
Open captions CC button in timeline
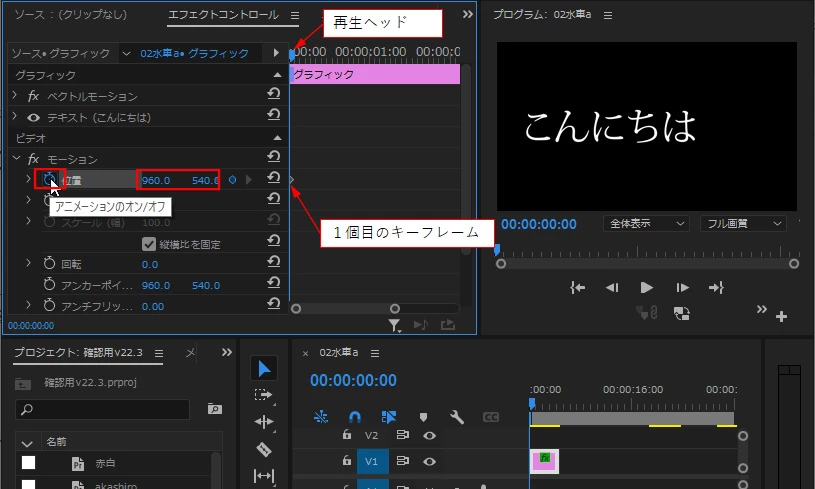pyautogui.click(x=491, y=417)
